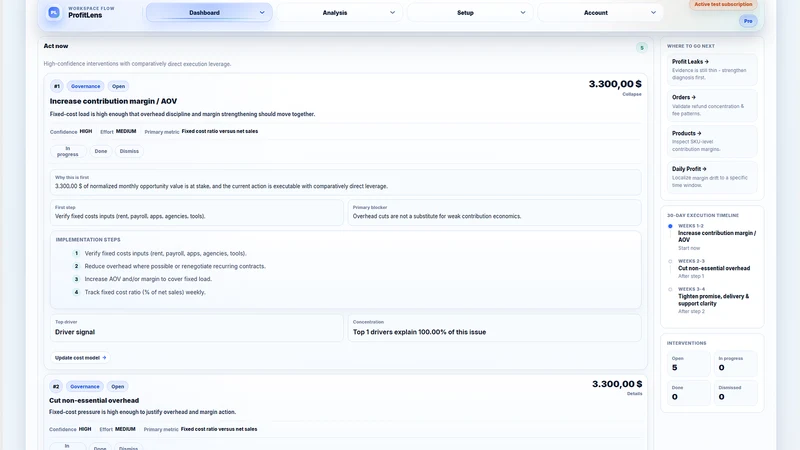
Task: Click implementation step 1 number icon
Action: (77, 253)
